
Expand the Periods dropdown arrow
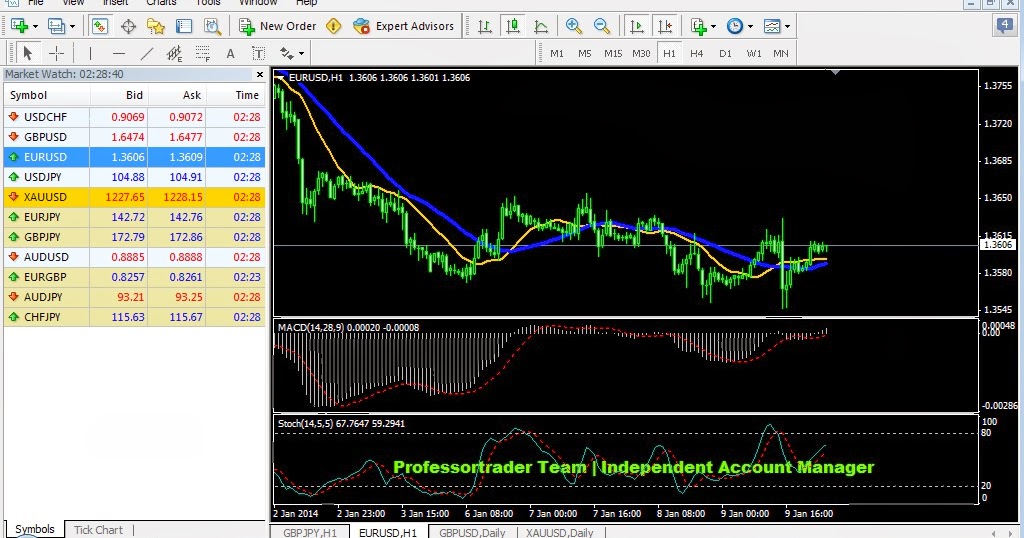(750, 27)
